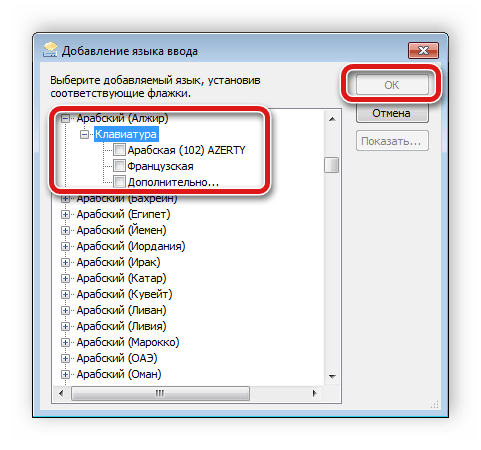
Task: Select Арабский (Кувейт) in the list
Action: point(124,294)
